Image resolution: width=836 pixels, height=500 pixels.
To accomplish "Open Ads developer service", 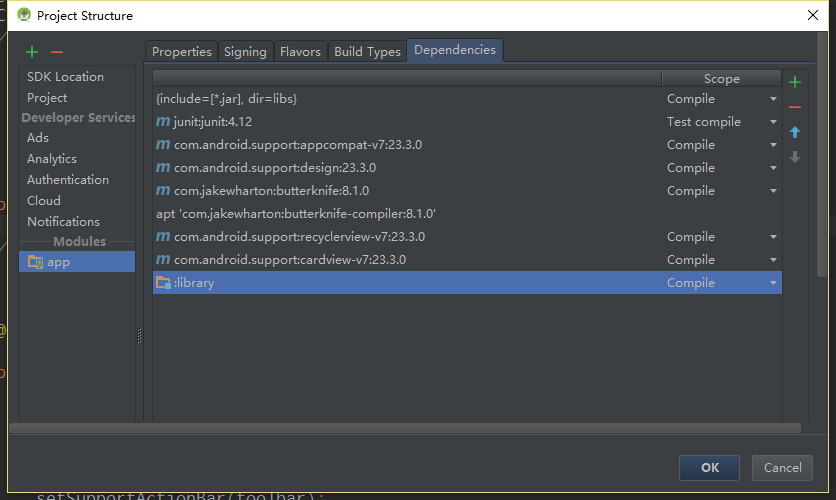I will 38,138.
